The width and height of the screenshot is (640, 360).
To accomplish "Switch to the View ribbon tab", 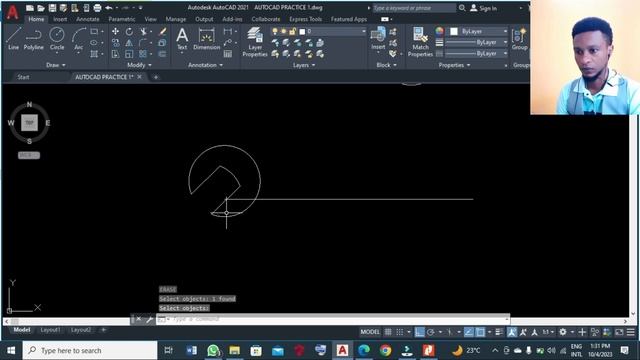I will [150, 19].
